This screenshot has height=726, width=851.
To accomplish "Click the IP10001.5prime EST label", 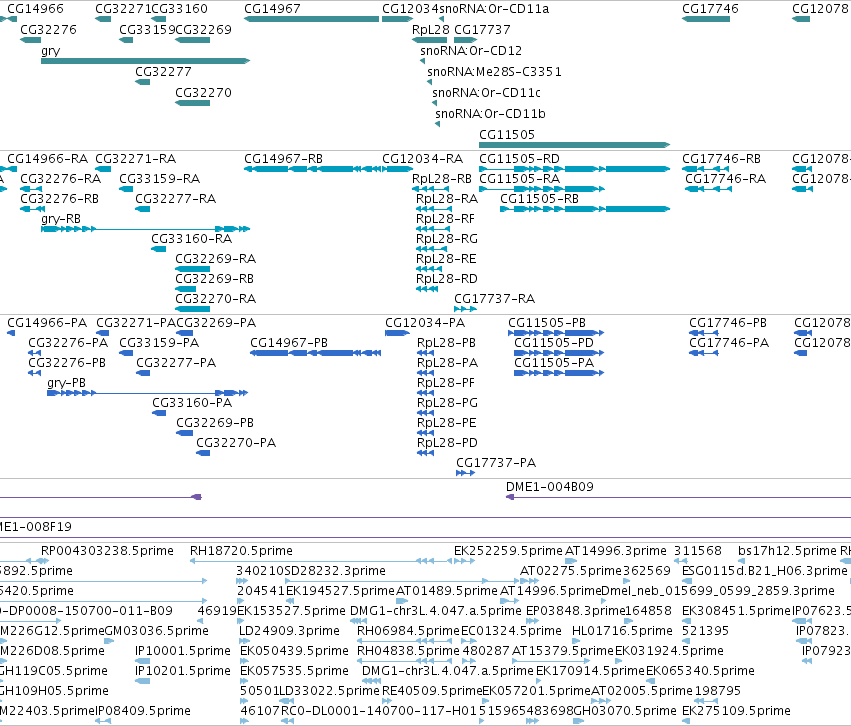I will tap(183, 651).
